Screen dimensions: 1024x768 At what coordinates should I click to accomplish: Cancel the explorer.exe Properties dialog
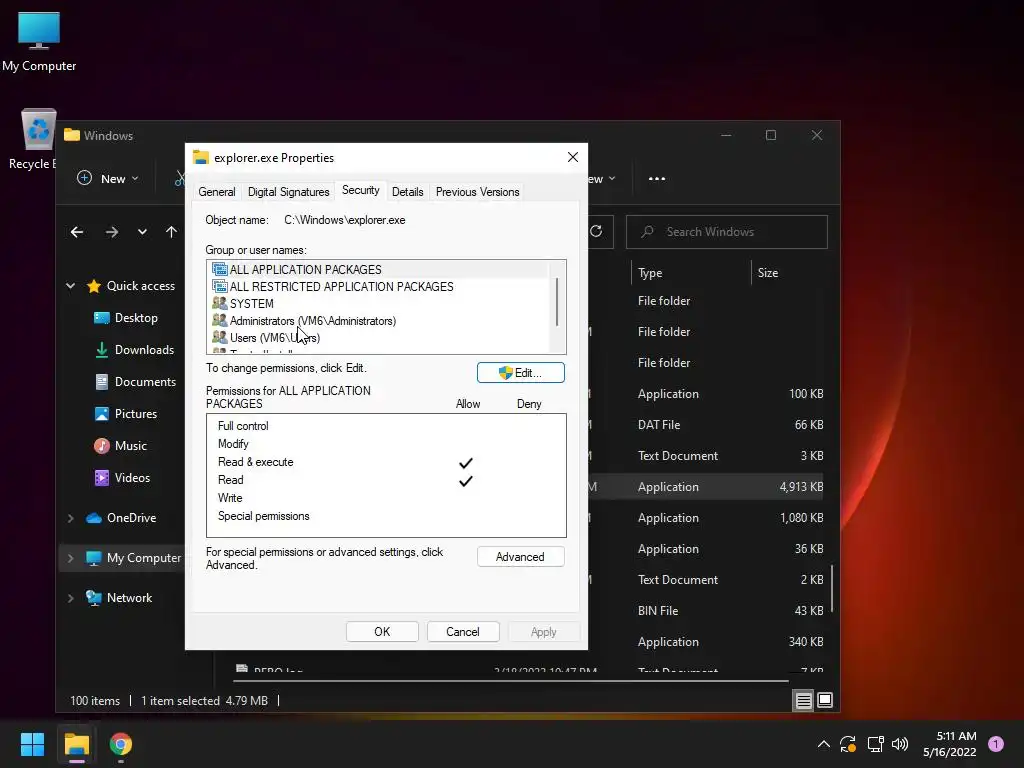coord(463,632)
